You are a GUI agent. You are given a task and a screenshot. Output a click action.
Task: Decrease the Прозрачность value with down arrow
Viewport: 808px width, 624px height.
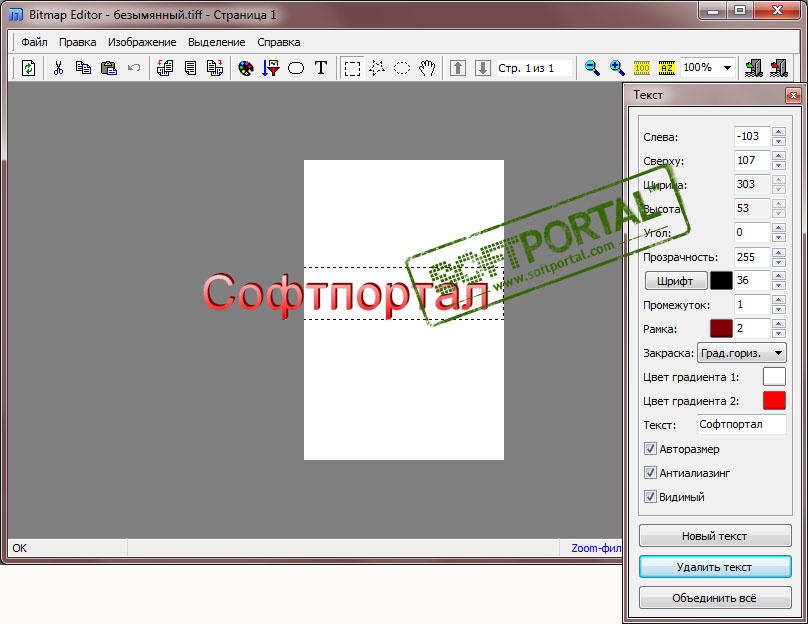point(779,261)
